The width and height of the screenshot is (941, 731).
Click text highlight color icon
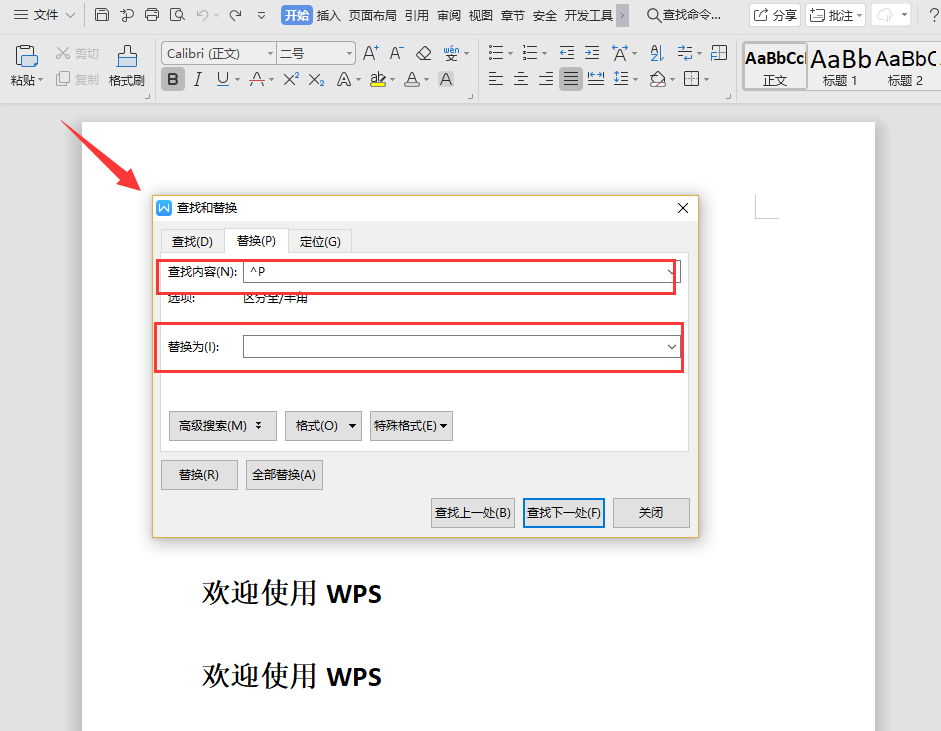377,79
